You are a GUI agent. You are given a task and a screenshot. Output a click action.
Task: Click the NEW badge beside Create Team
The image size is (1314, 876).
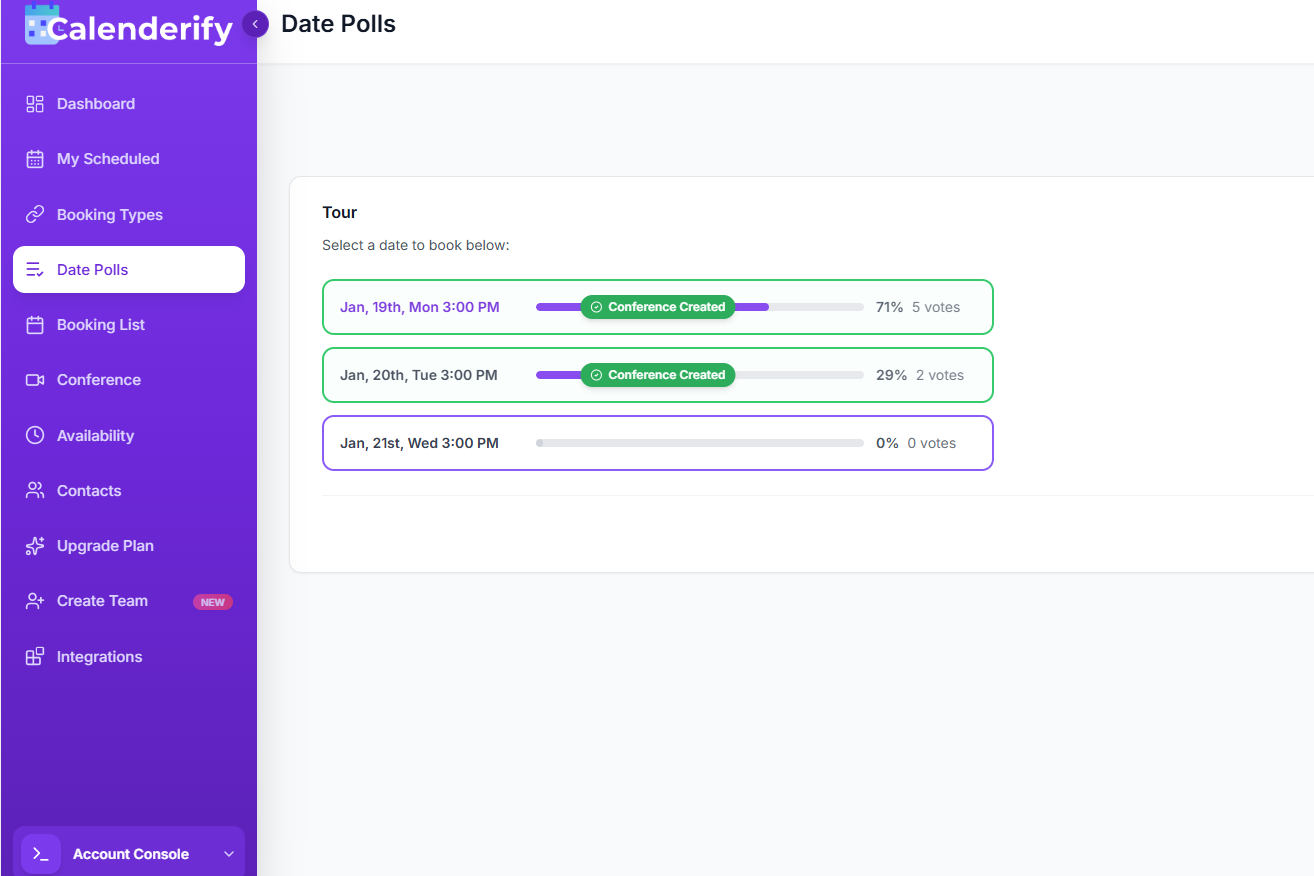pos(212,601)
